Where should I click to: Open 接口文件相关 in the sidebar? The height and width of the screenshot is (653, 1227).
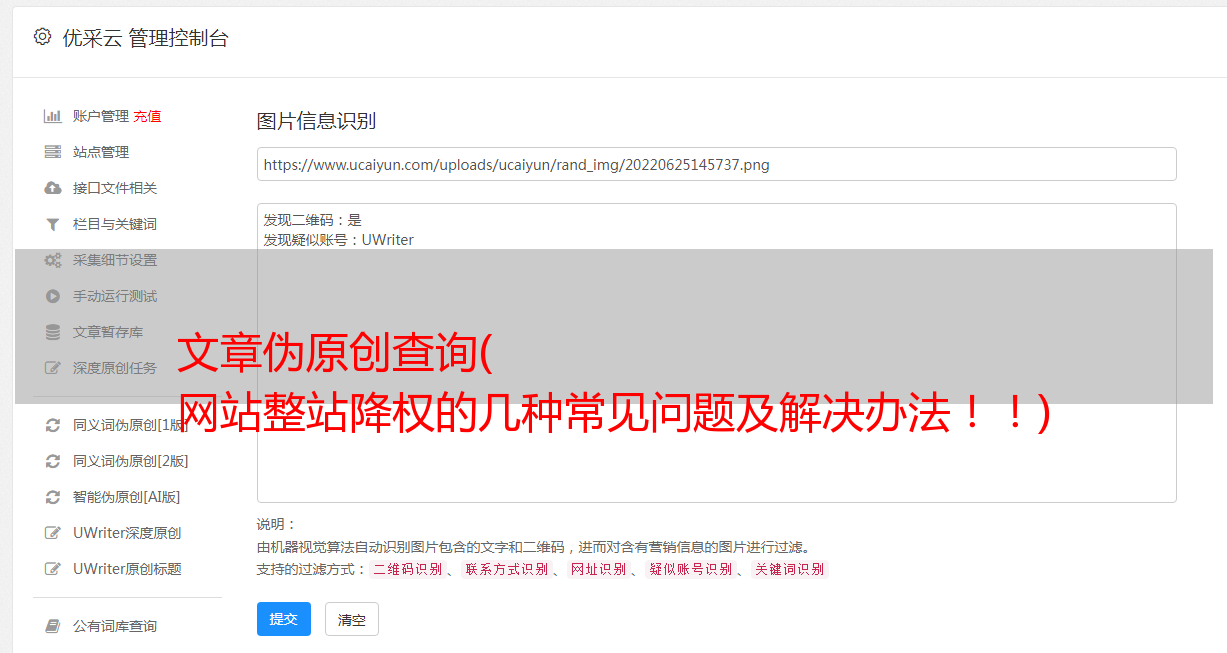tap(115, 188)
